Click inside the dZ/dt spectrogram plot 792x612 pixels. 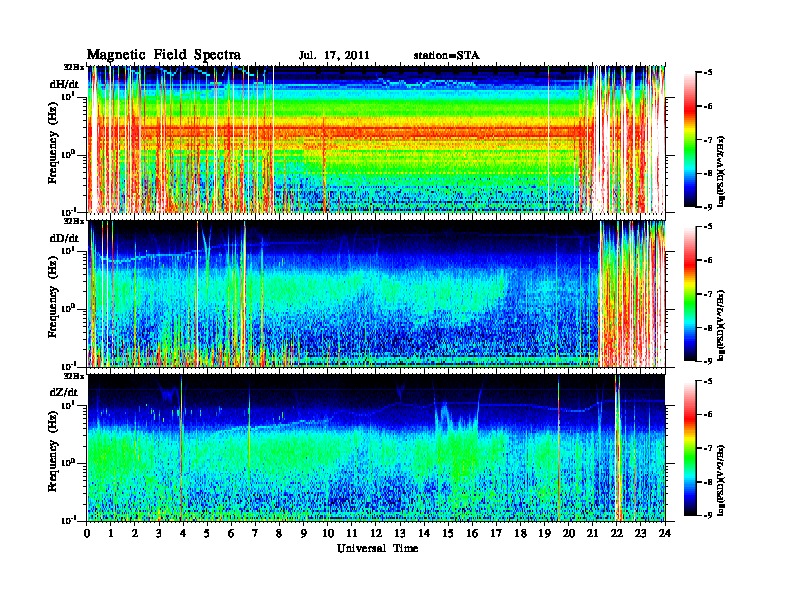376,448
